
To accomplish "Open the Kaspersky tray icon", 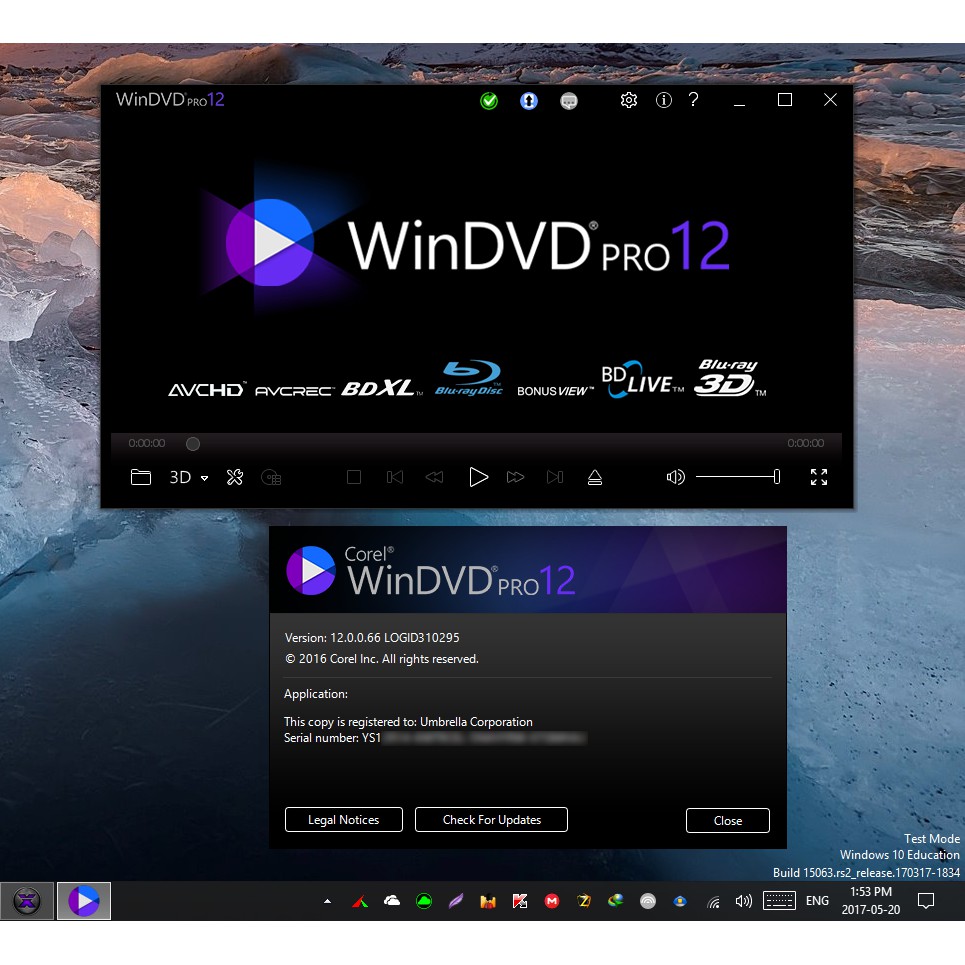I will click(520, 902).
